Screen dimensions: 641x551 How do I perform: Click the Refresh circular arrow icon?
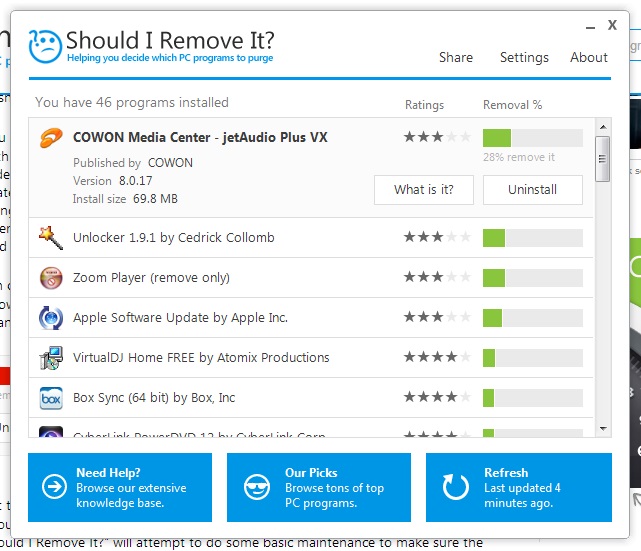(456, 487)
